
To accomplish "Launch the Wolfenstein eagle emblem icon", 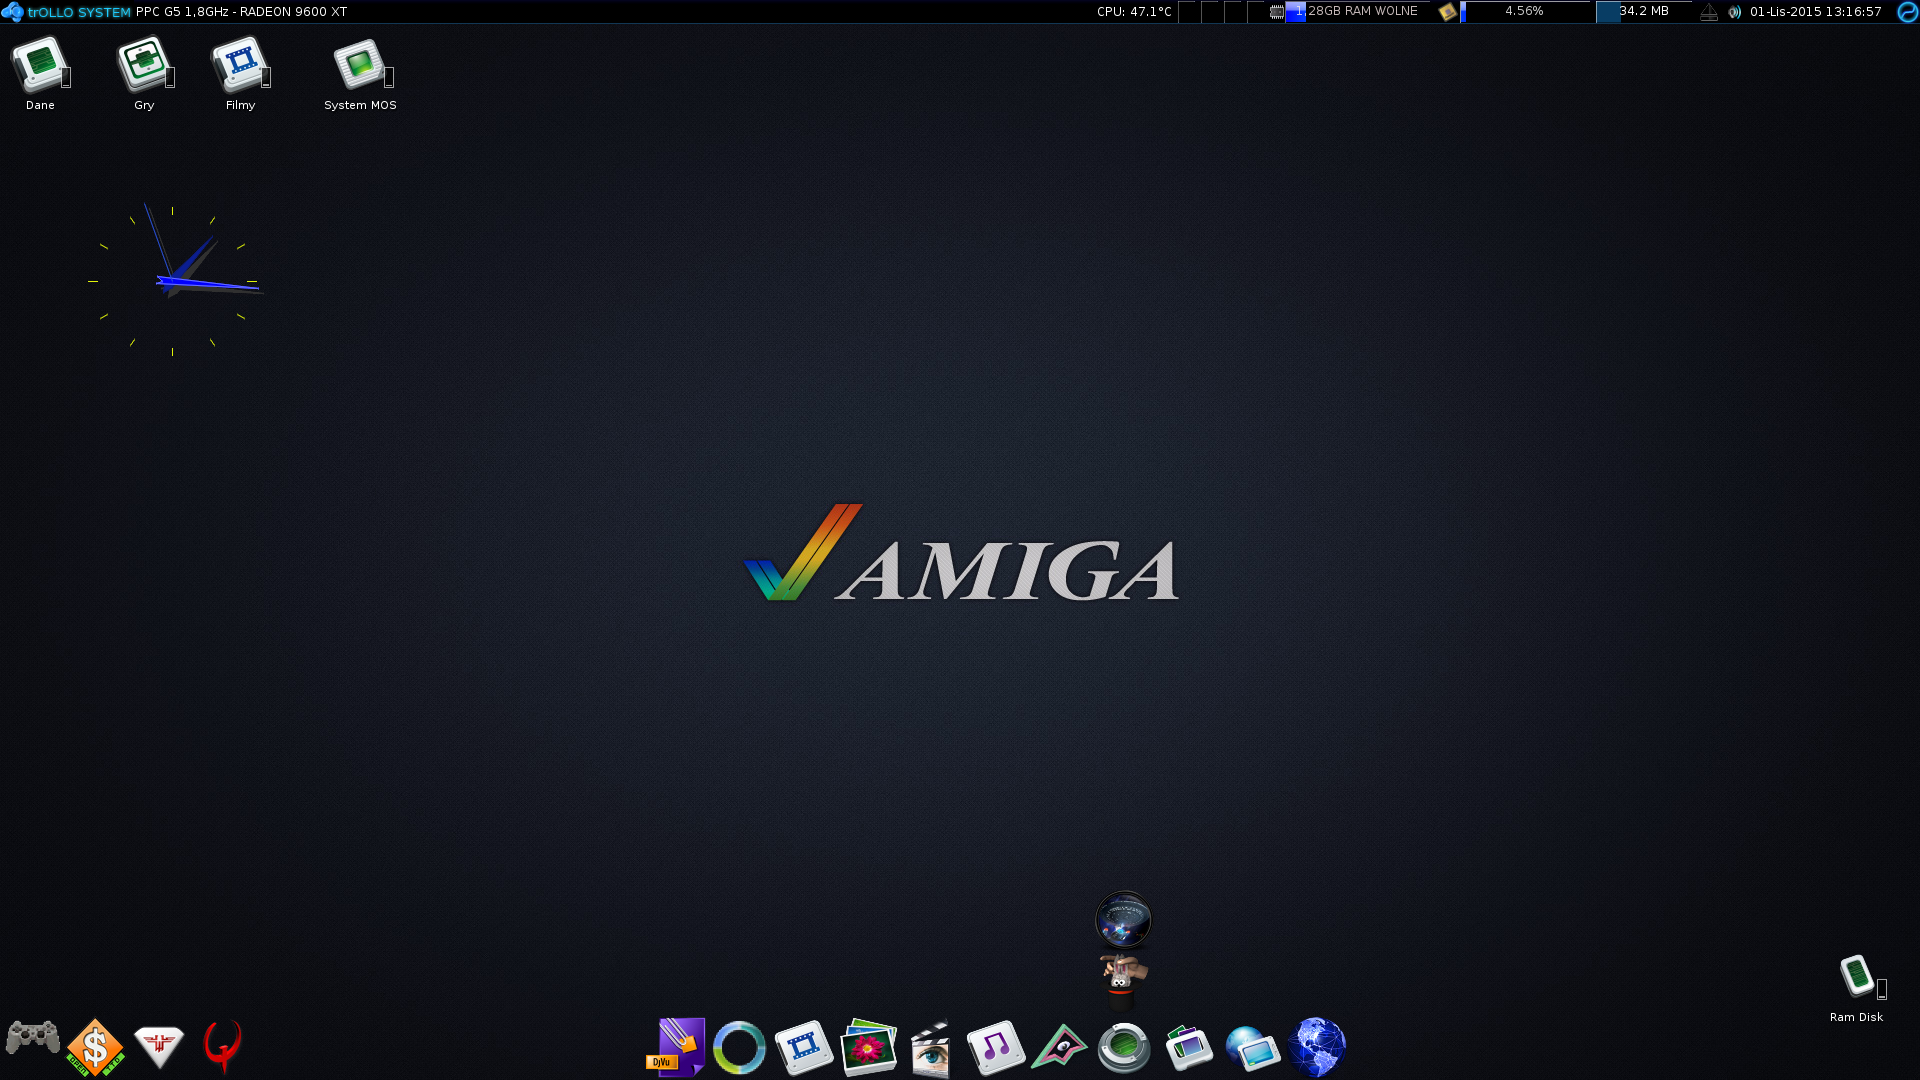I will (159, 1047).
